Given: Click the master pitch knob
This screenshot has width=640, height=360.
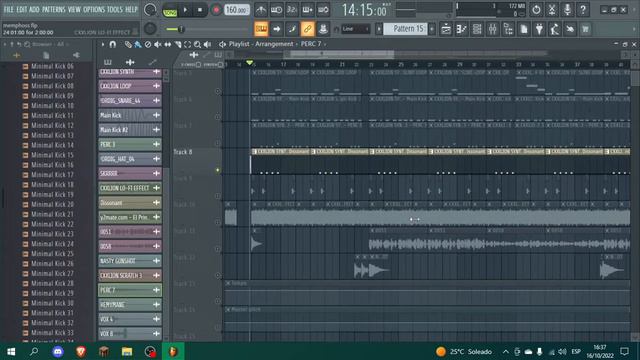Looking at the screenshot, I should coord(150,29).
